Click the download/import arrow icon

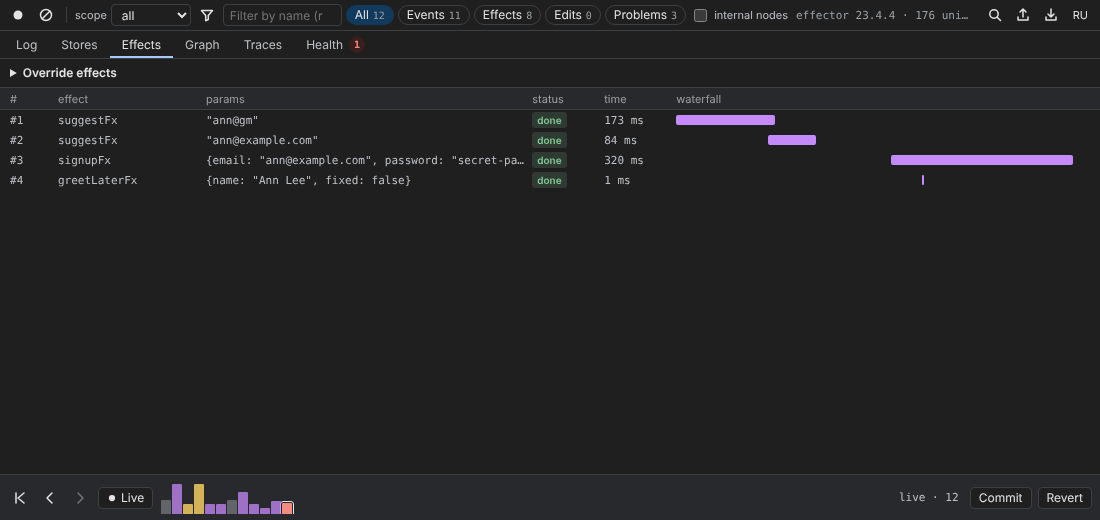tap(1051, 15)
